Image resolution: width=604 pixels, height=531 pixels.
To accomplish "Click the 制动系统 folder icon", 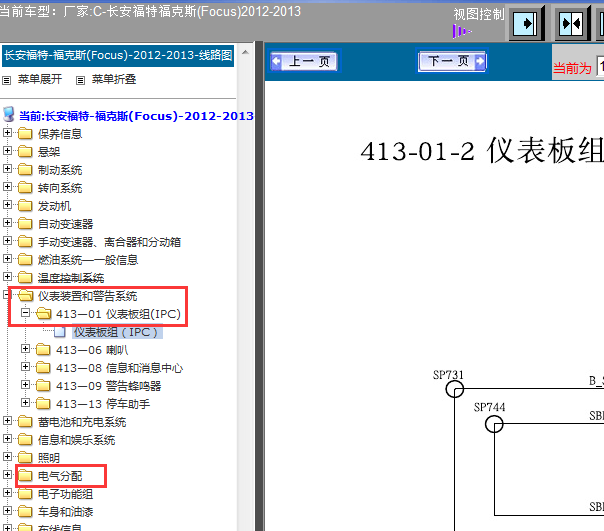I will click(25, 170).
